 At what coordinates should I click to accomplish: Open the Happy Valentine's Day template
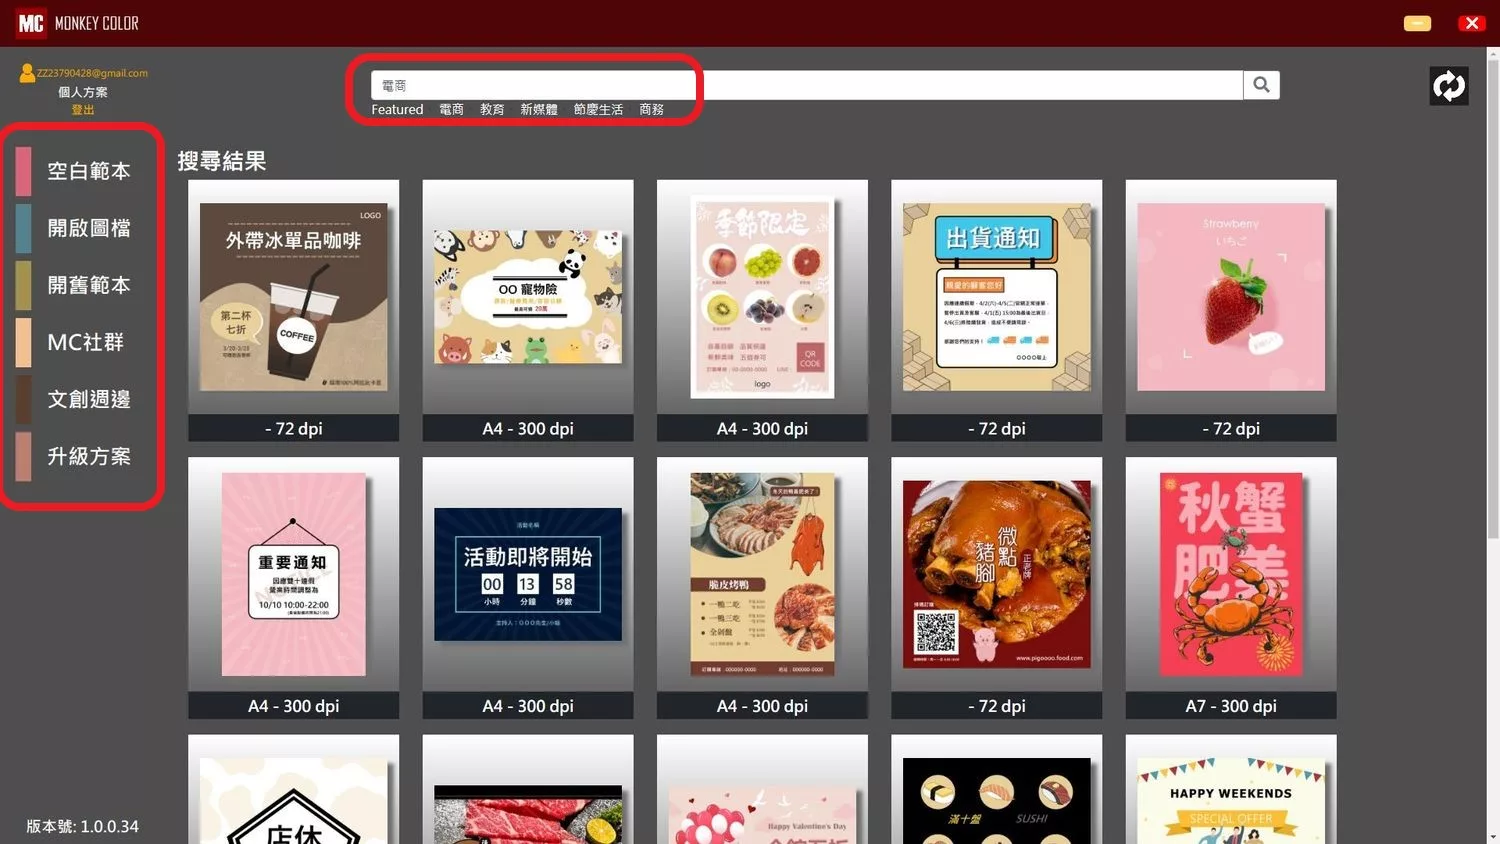click(762, 790)
